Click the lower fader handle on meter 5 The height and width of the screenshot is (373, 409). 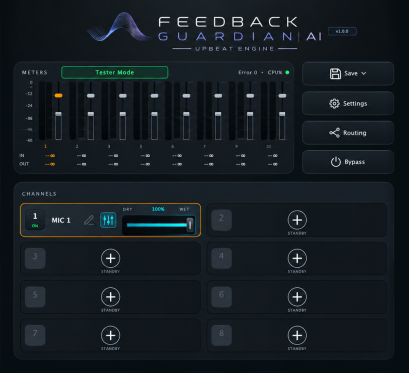[x=154, y=114]
